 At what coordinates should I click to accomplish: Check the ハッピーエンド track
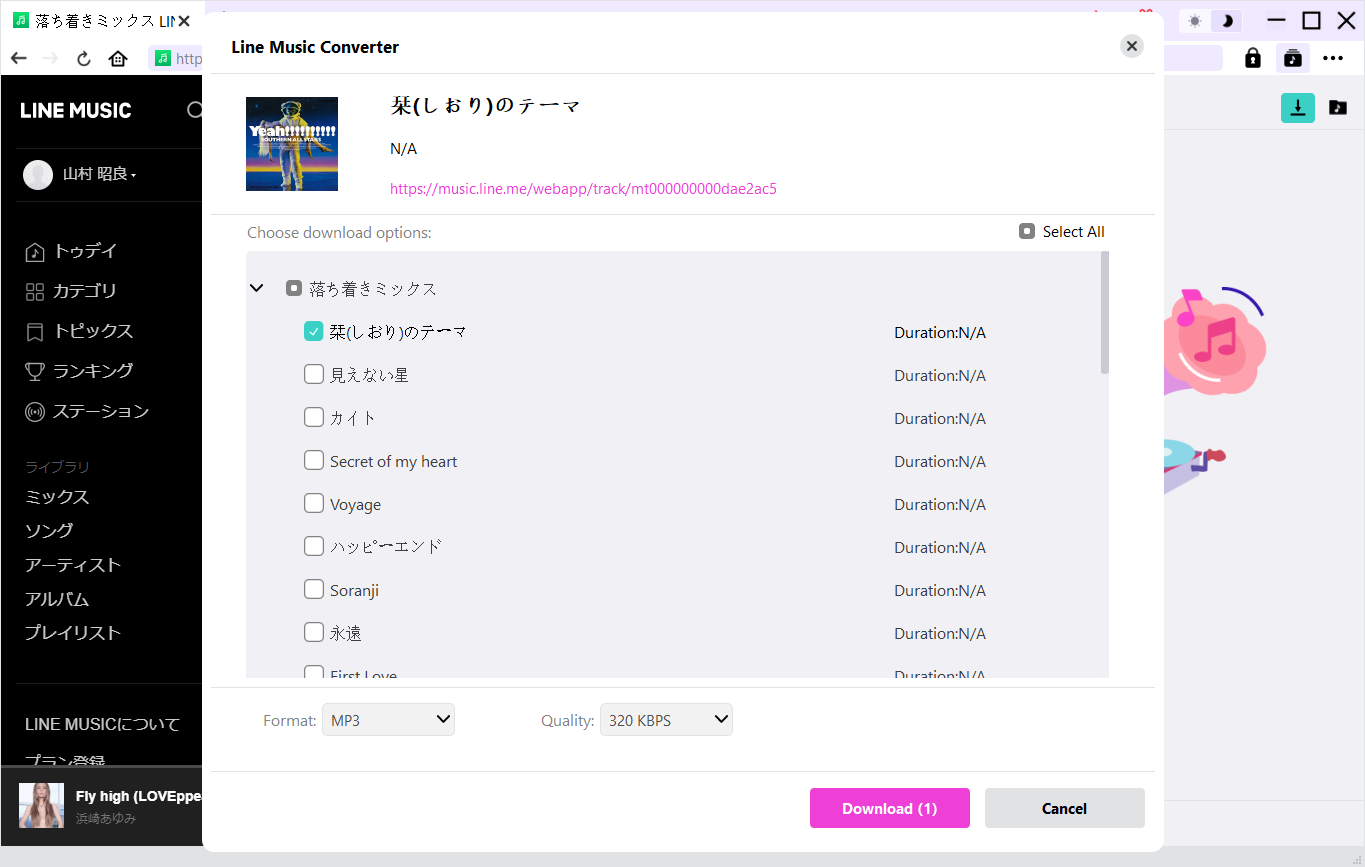[x=313, y=546]
